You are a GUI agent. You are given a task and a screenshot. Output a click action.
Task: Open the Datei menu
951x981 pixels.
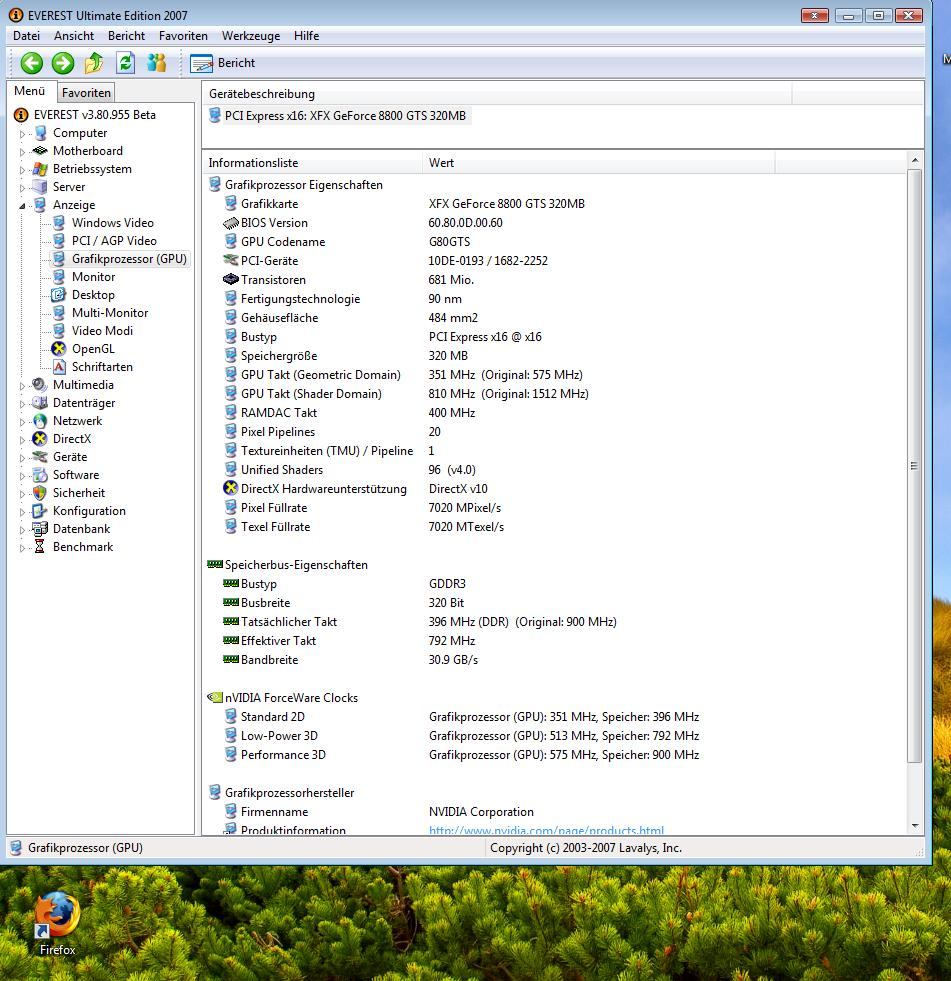pos(26,36)
